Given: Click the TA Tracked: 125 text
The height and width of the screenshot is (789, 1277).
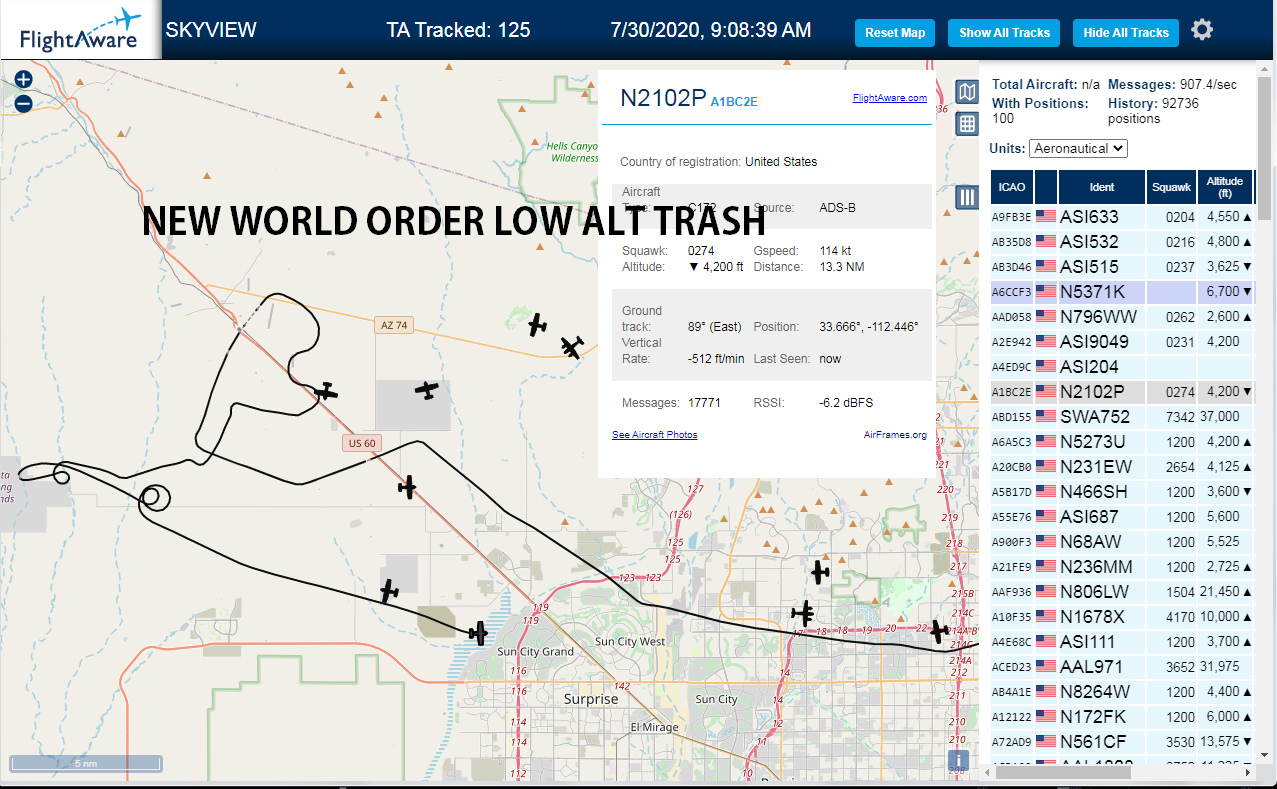Looking at the screenshot, I should click(458, 30).
